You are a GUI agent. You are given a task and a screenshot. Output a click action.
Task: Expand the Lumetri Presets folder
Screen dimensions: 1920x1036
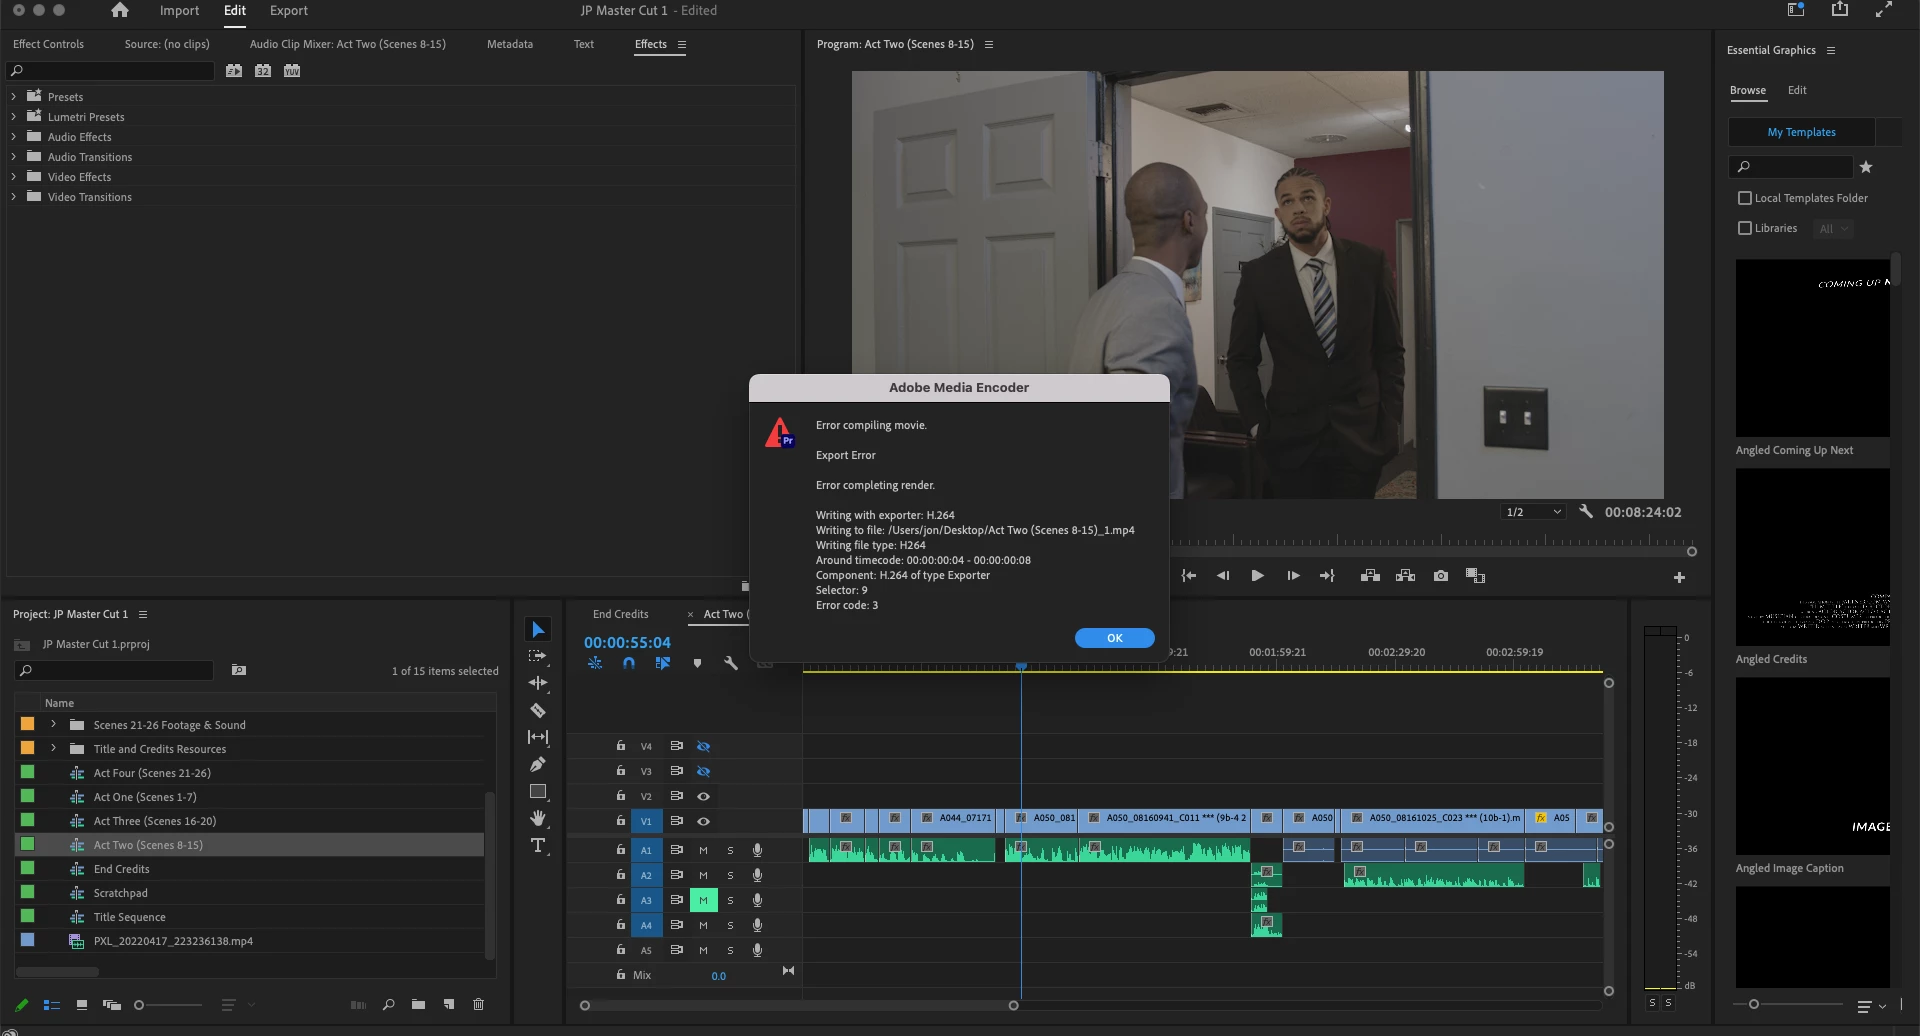(x=13, y=117)
